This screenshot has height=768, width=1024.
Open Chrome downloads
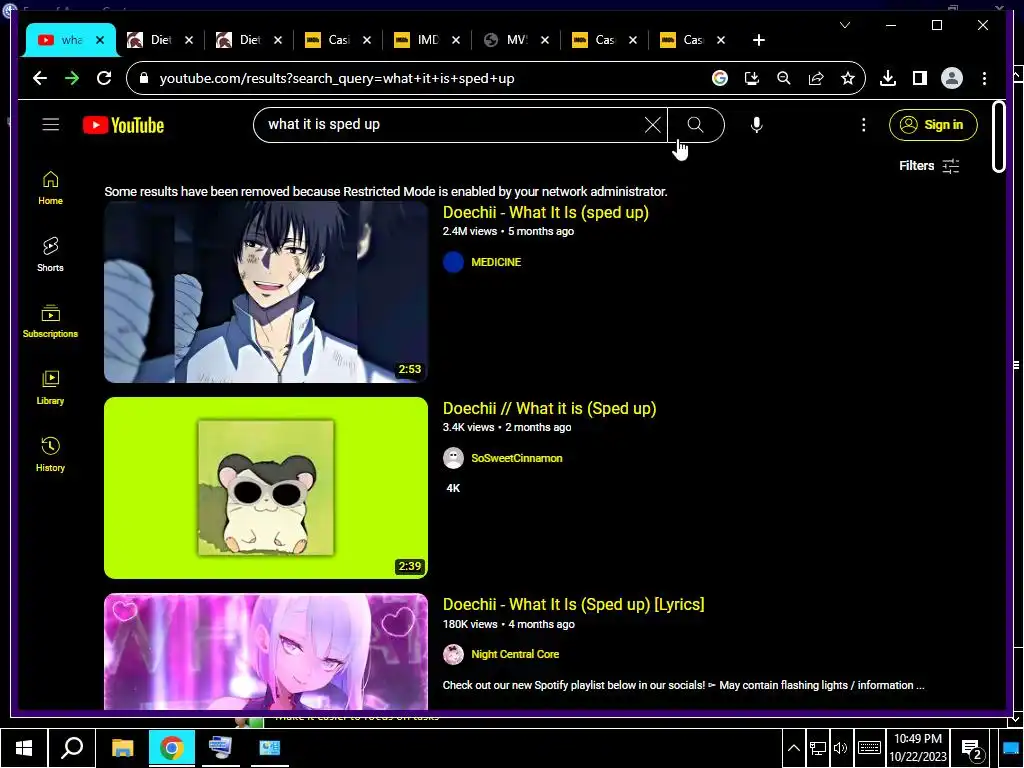(x=888, y=78)
